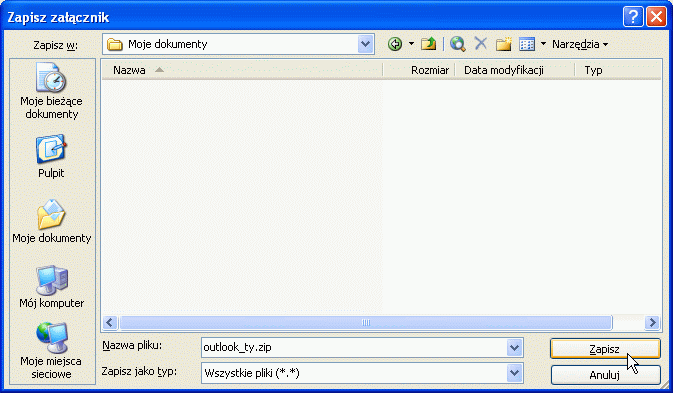The height and width of the screenshot is (393, 673).
Task: Click the horizontal scrollbar right arrow
Action: 652,323
